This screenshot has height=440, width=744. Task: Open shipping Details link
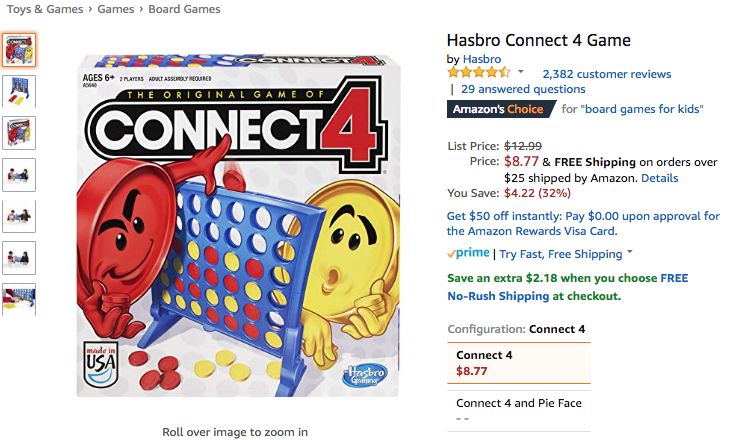click(x=659, y=178)
